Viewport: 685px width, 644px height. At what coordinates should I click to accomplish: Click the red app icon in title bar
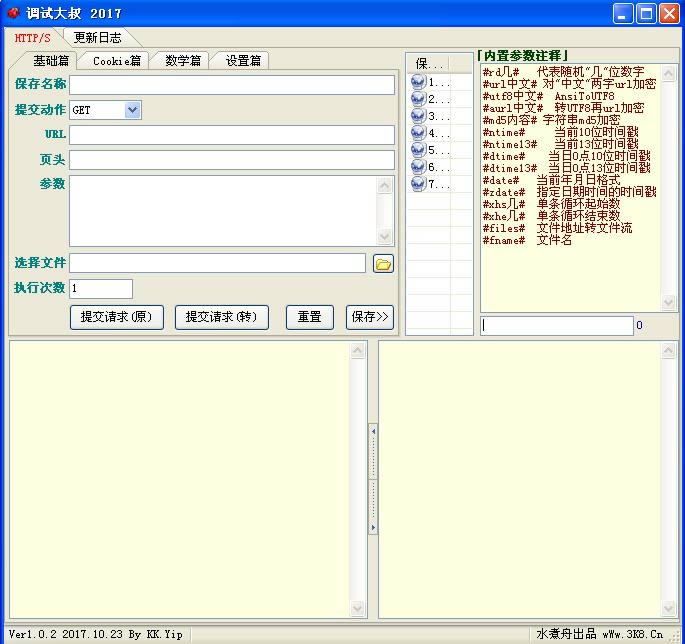[x=14, y=13]
